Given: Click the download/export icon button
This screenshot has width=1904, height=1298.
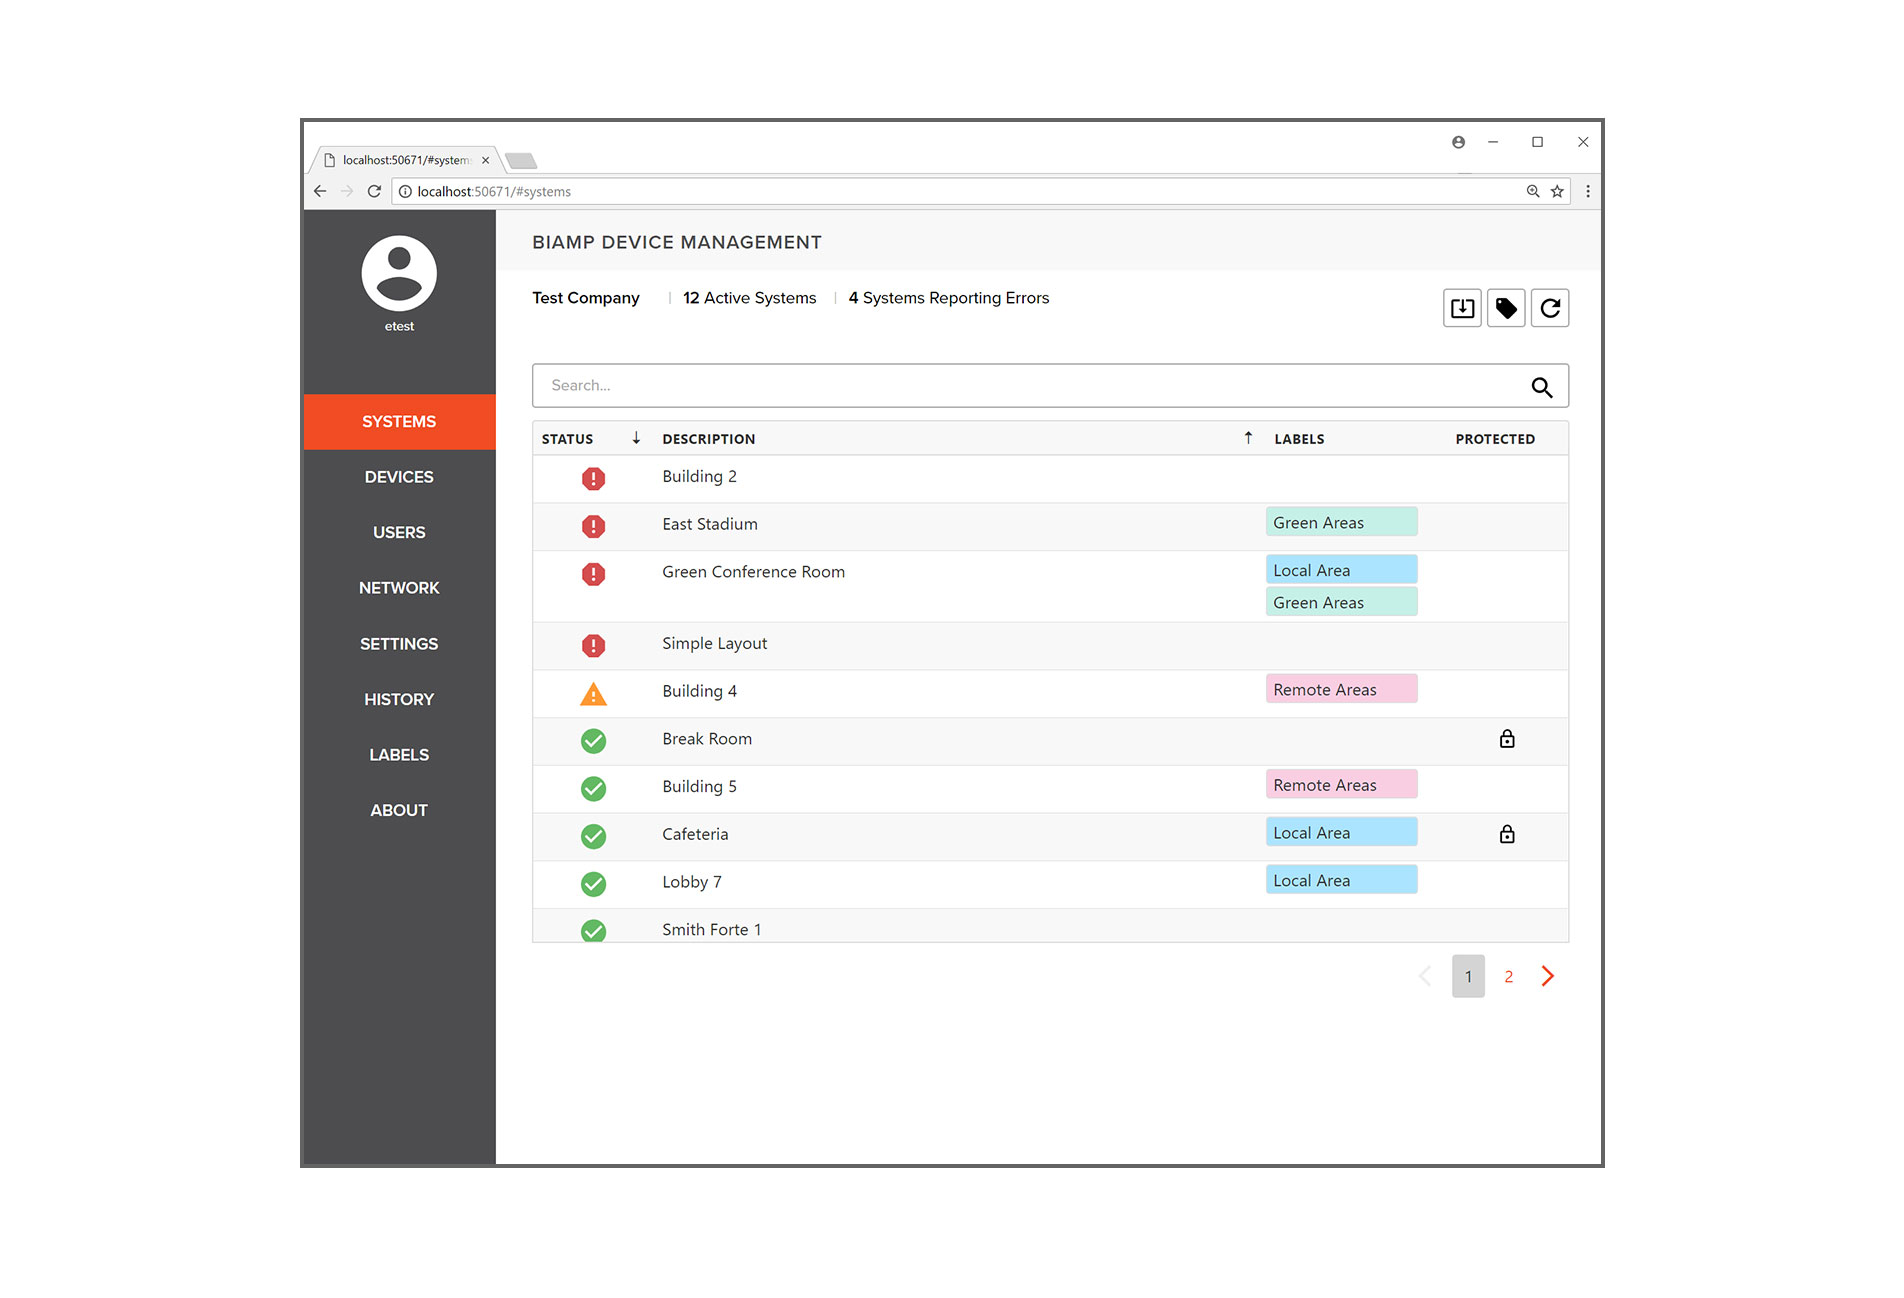Looking at the screenshot, I should (1462, 308).
